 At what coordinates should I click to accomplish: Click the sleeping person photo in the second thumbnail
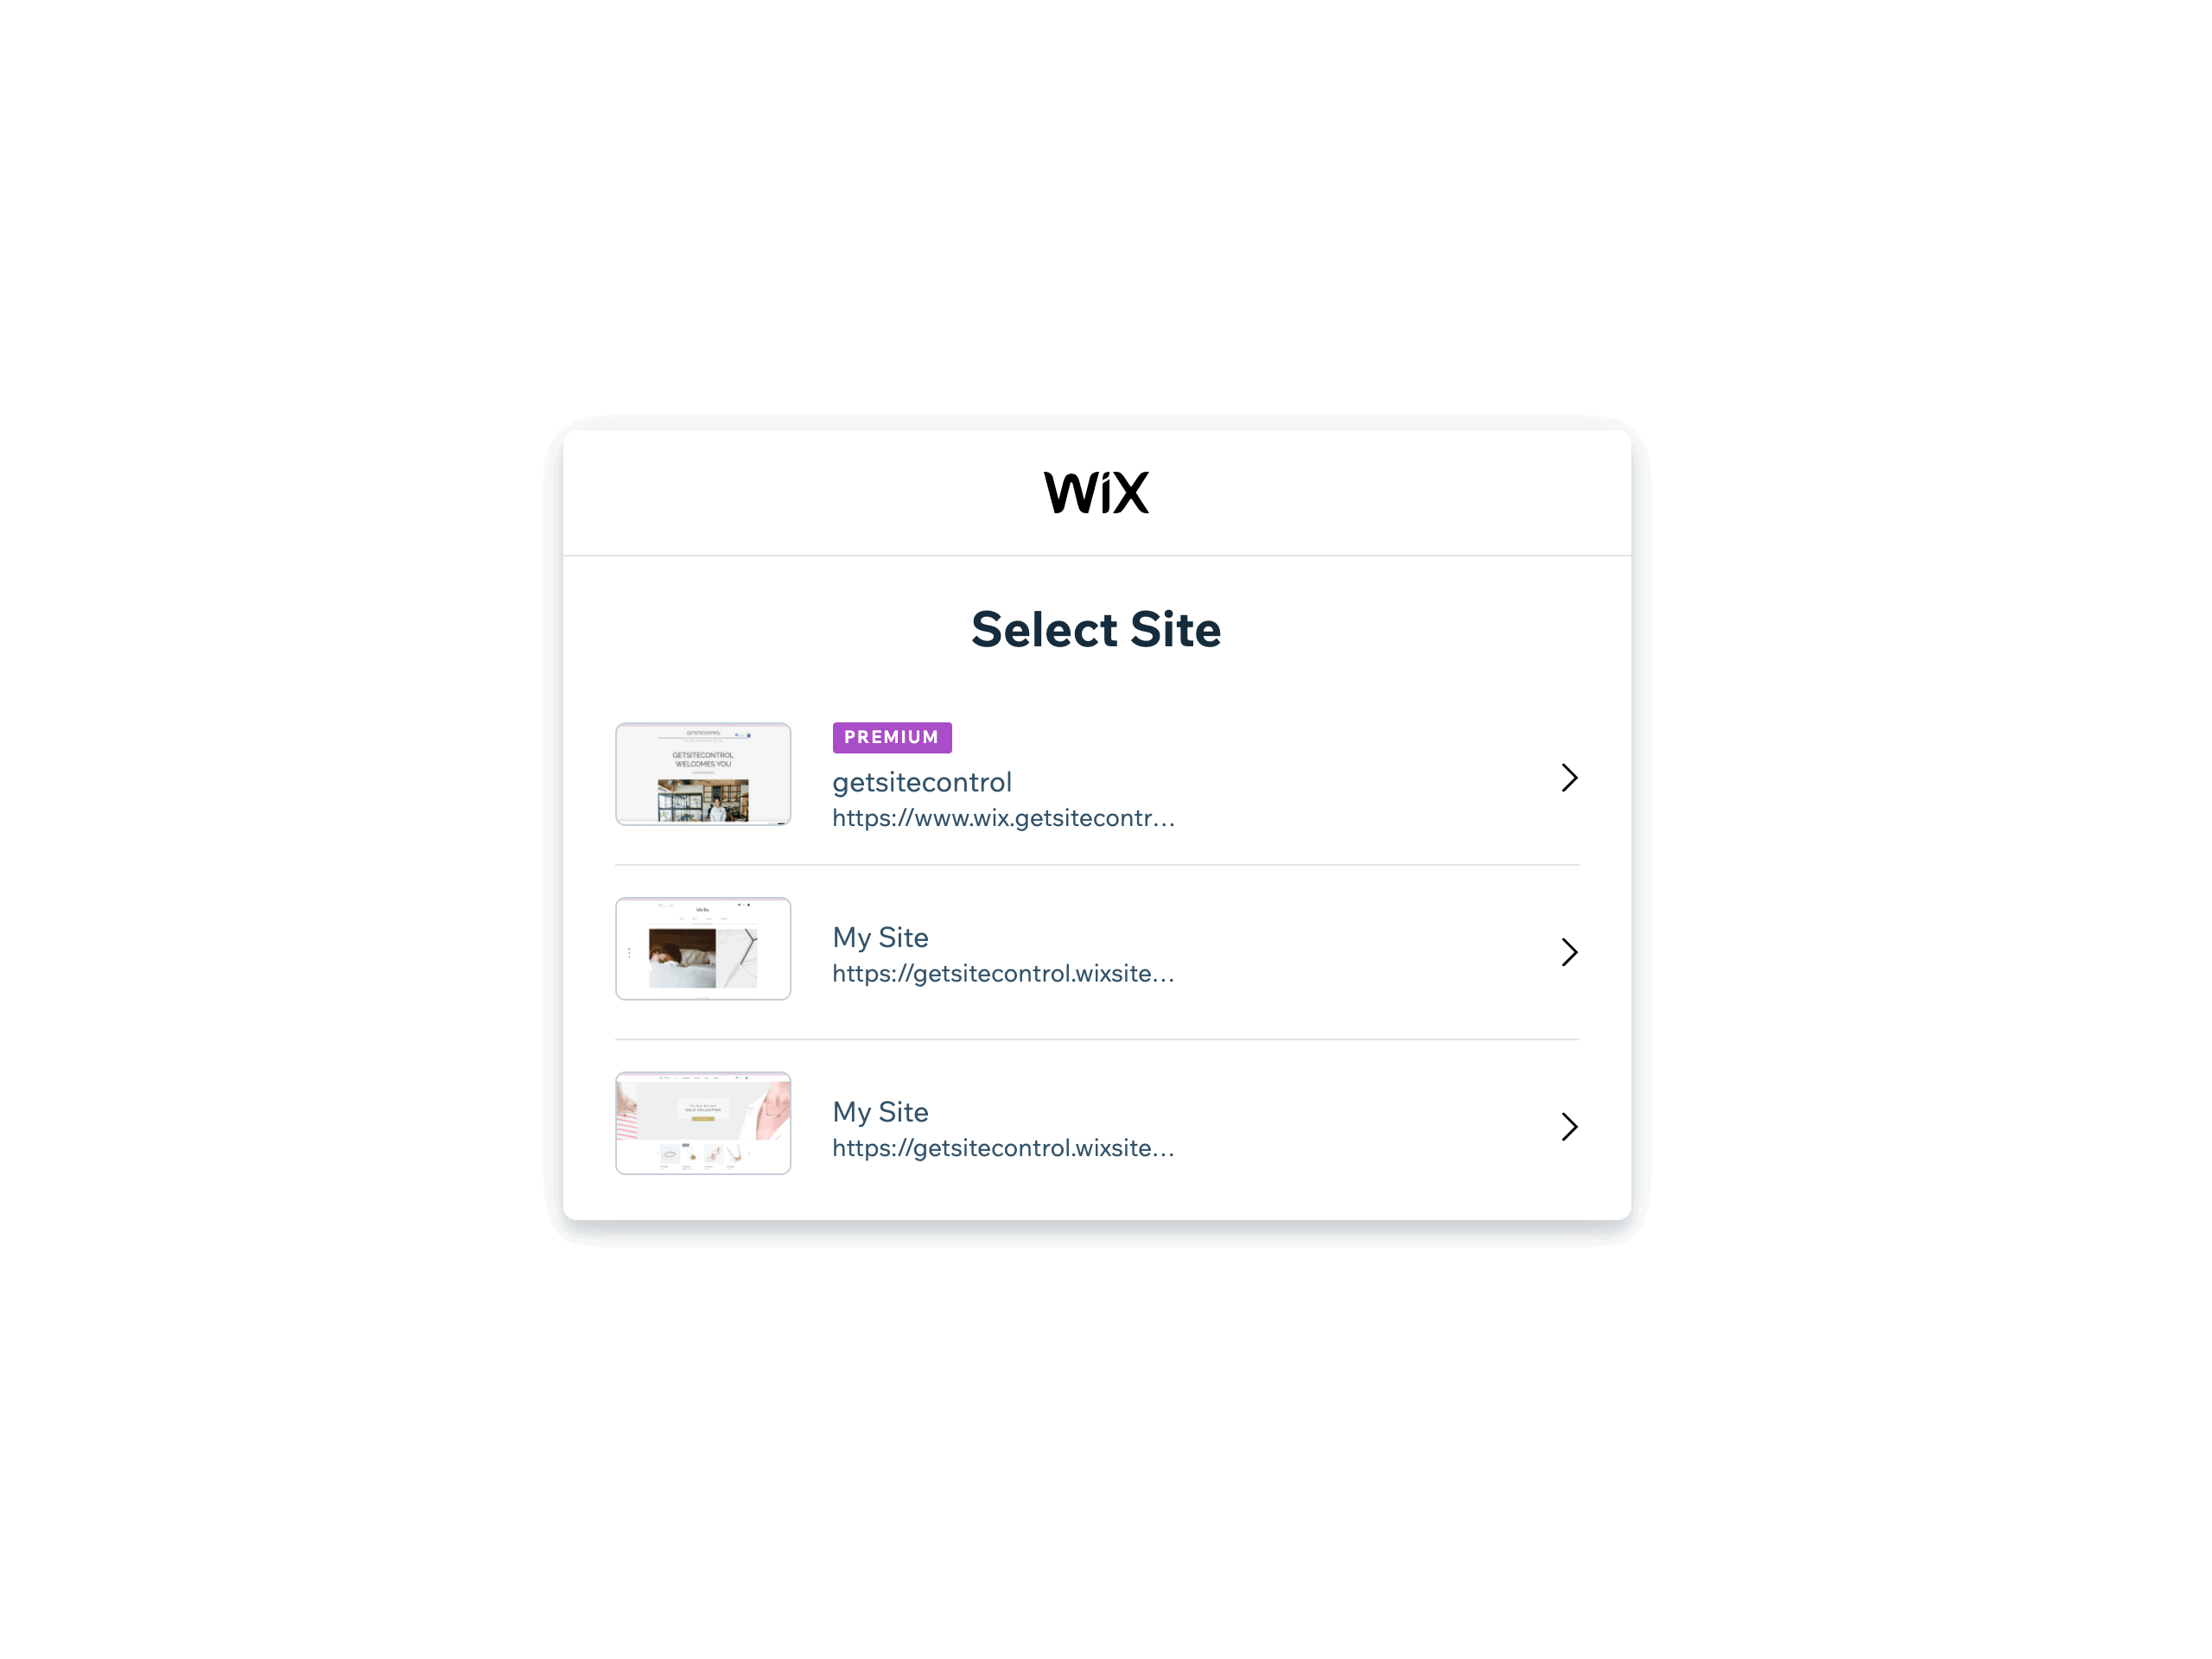[x=682, y=958]
